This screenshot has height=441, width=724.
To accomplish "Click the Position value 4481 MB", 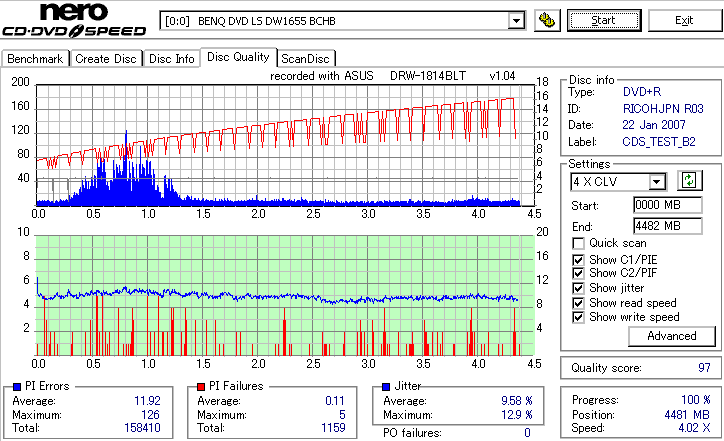I will coord(687,415).
